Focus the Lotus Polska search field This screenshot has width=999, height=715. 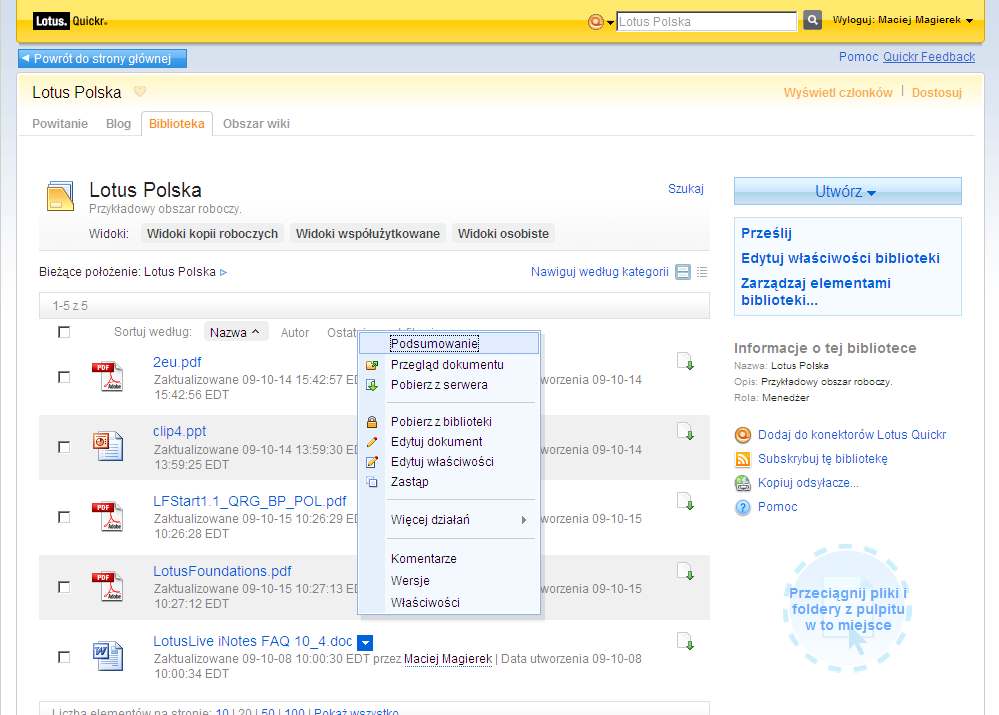[x=706, y=21]
